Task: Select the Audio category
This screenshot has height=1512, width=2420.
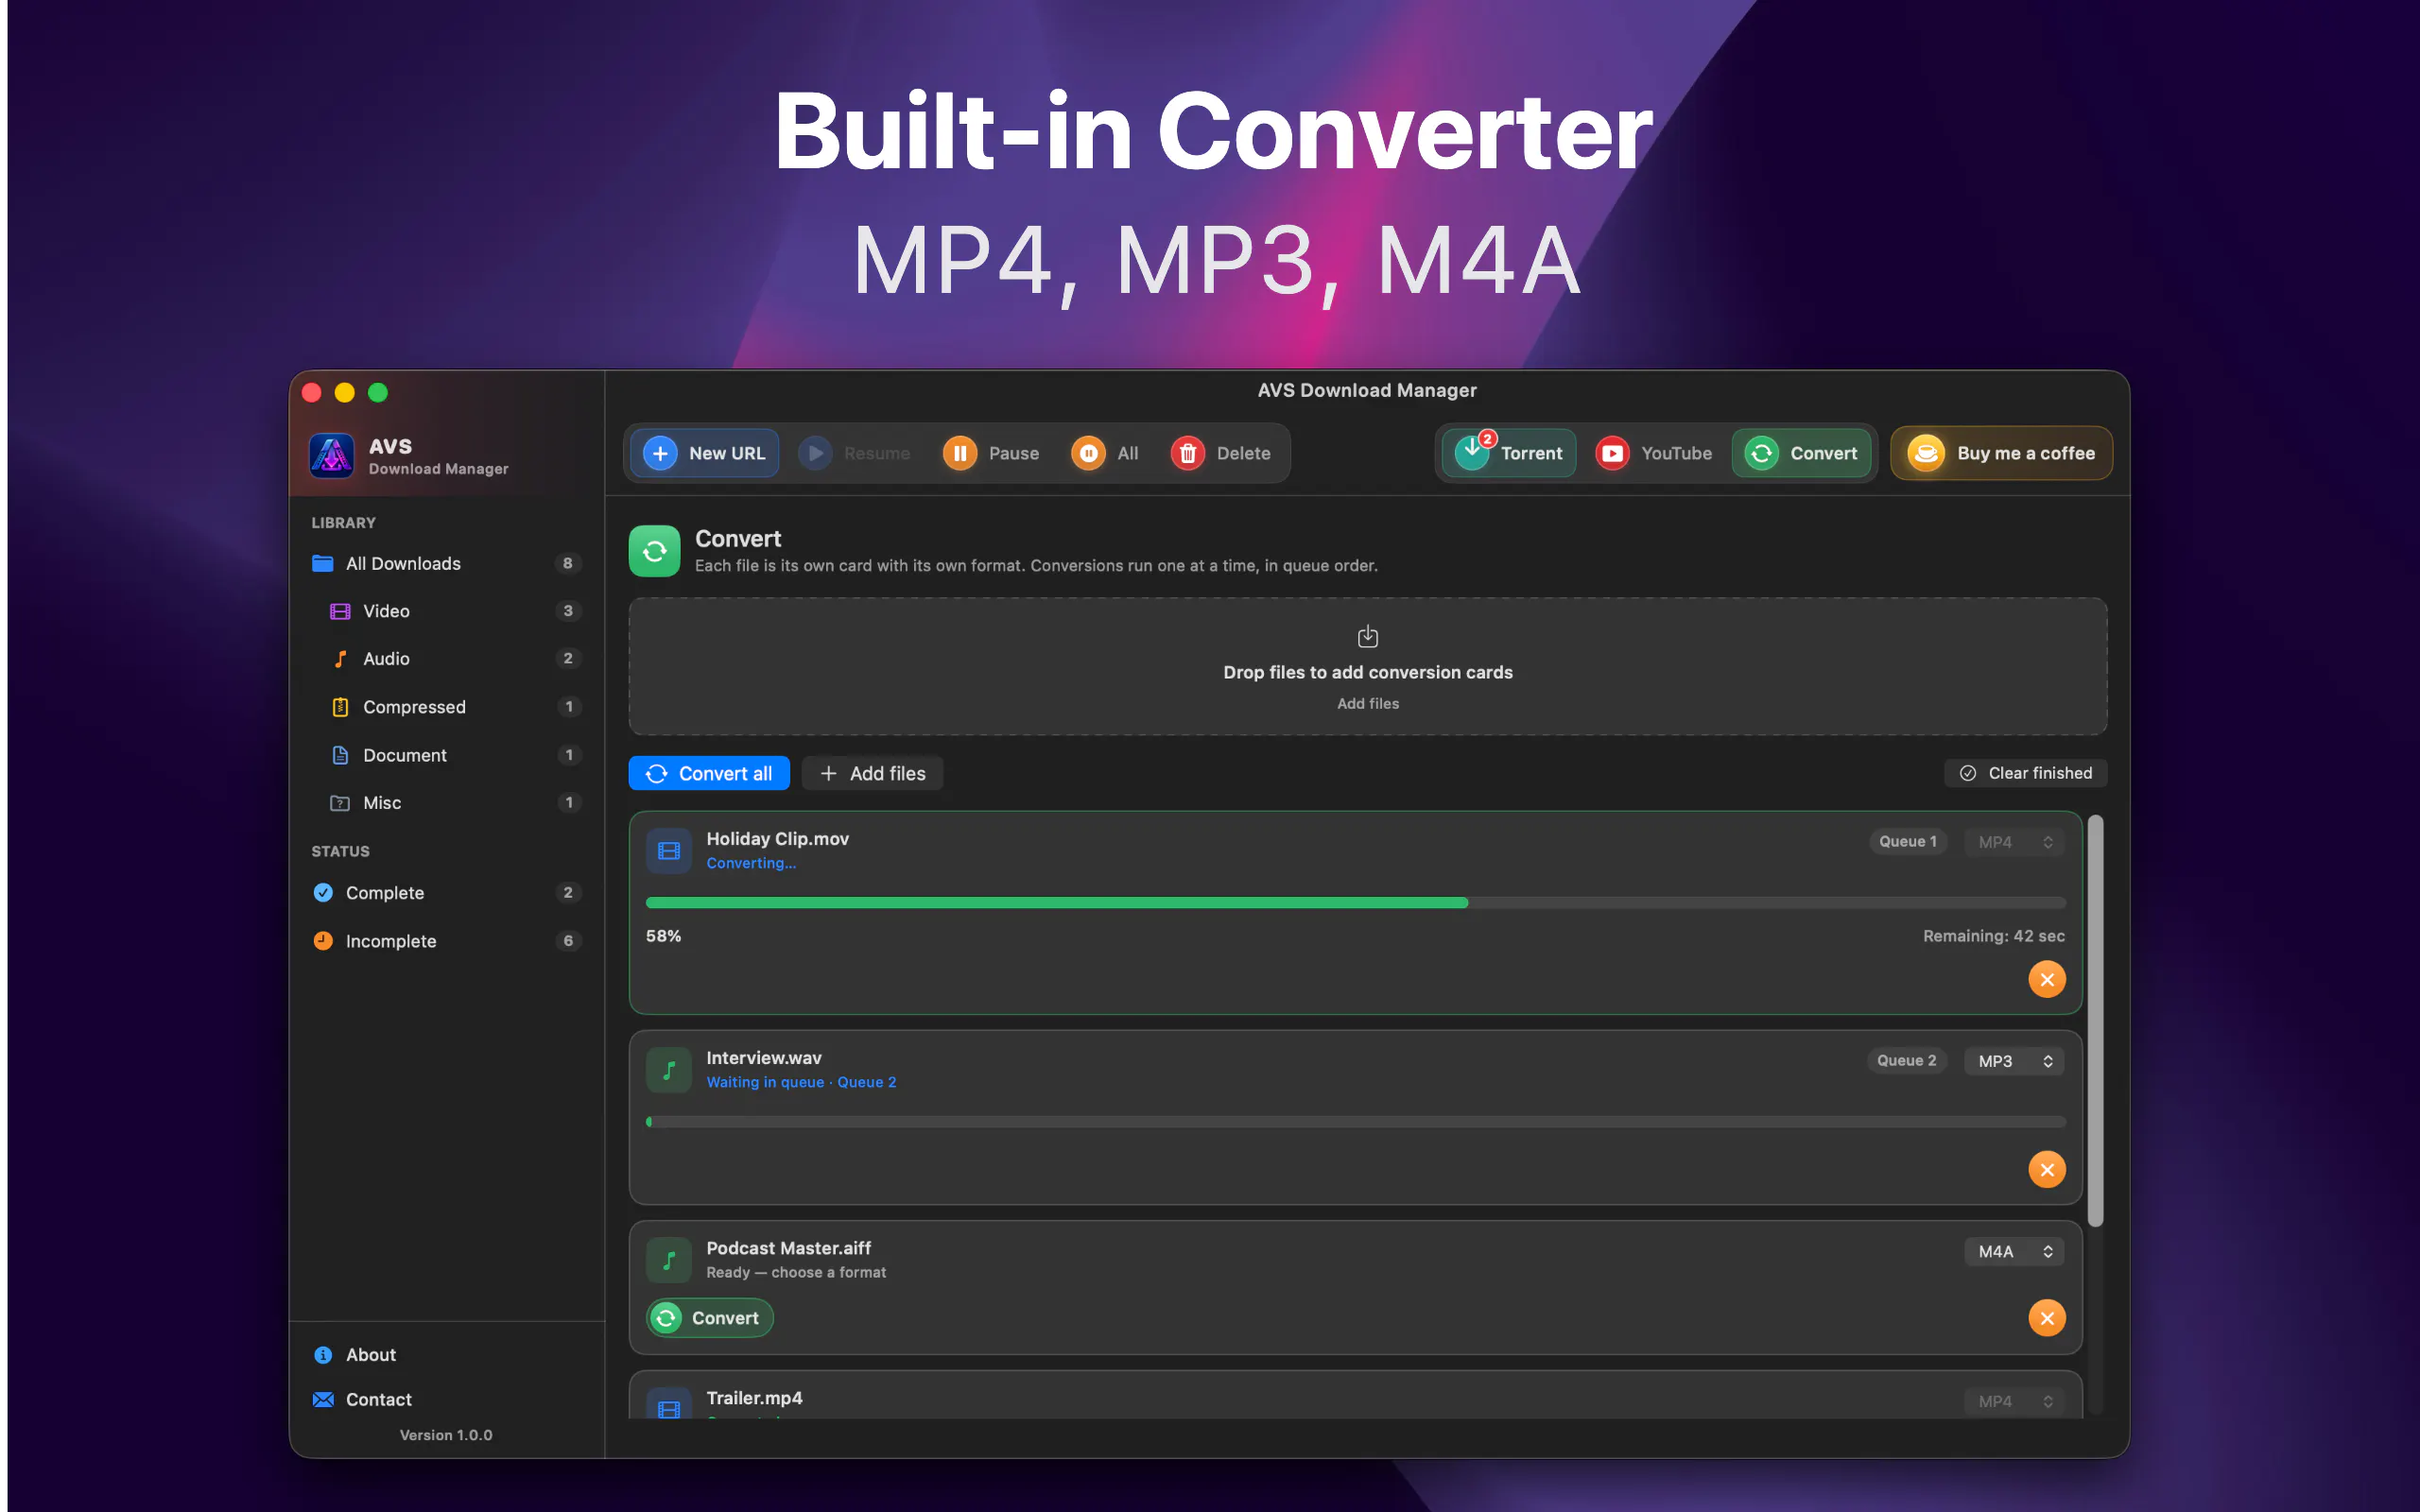Action: [x=446, y=659]
